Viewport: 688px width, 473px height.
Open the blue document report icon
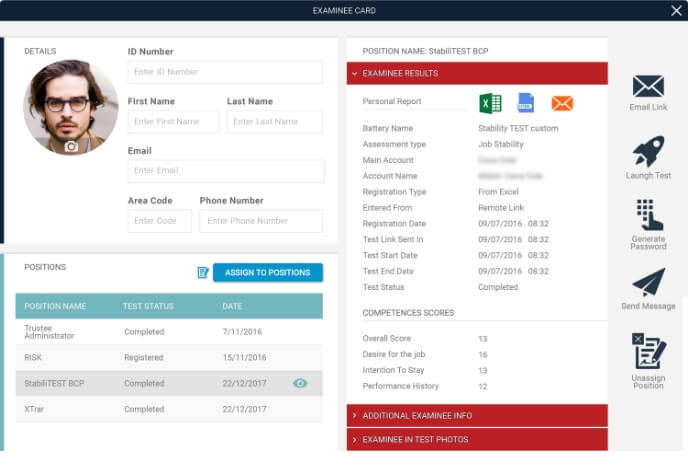525,103
